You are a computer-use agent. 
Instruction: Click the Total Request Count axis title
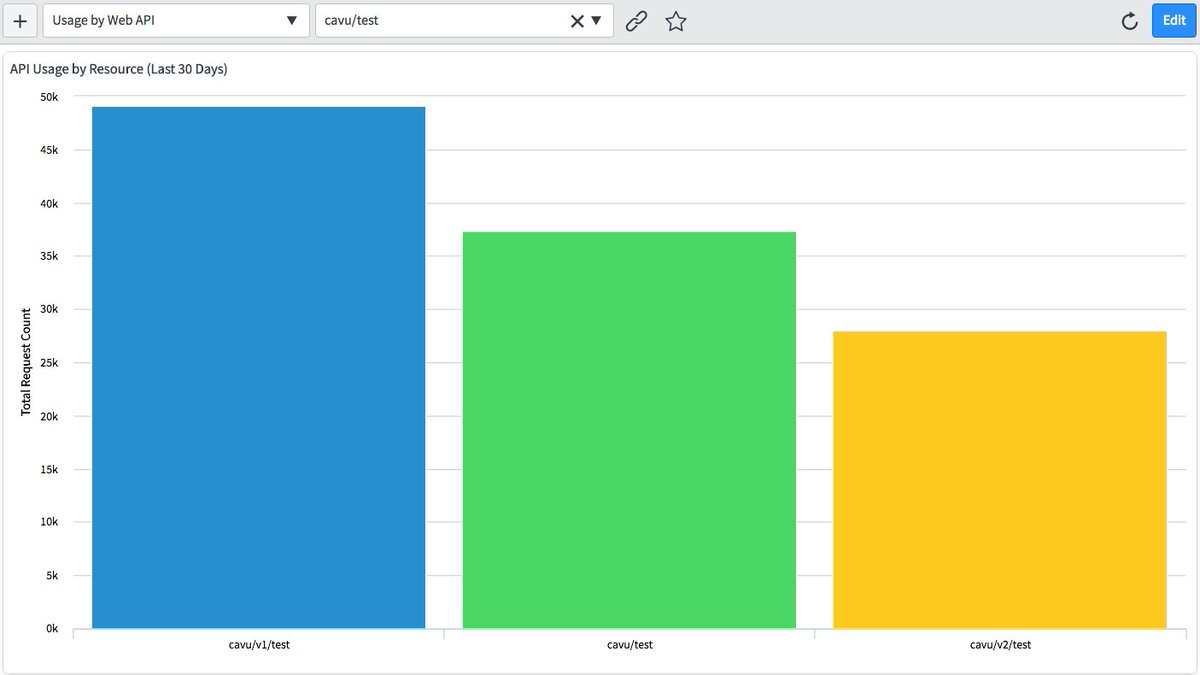coord(26,362)
